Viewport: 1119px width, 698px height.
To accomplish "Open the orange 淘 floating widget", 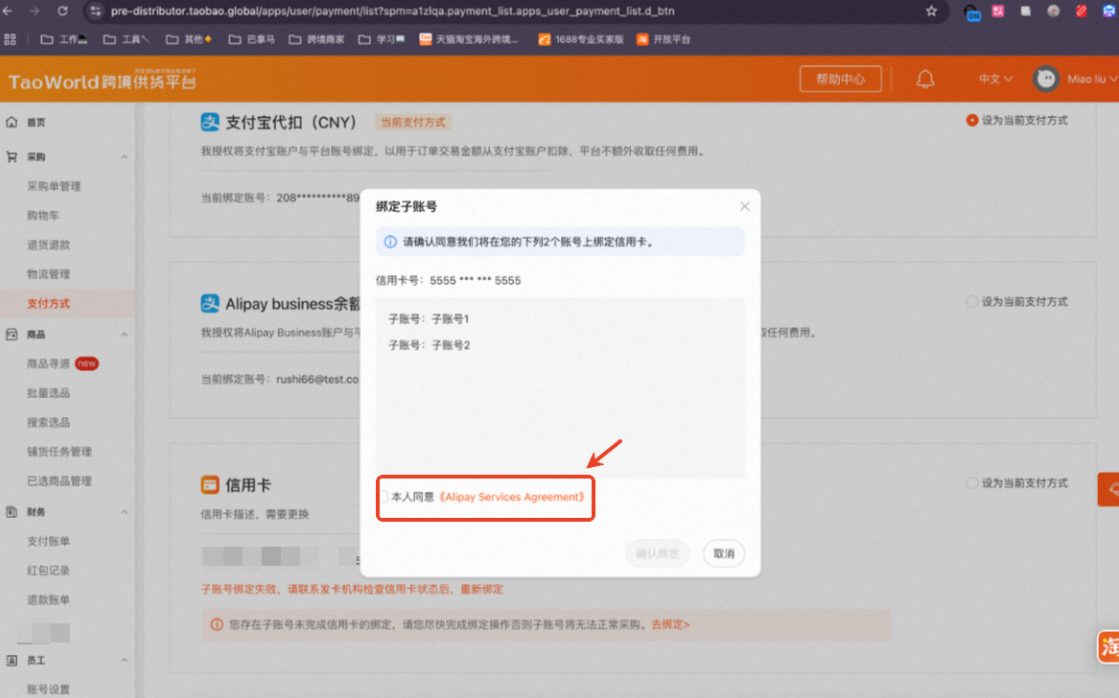I will pos(1108,647).
